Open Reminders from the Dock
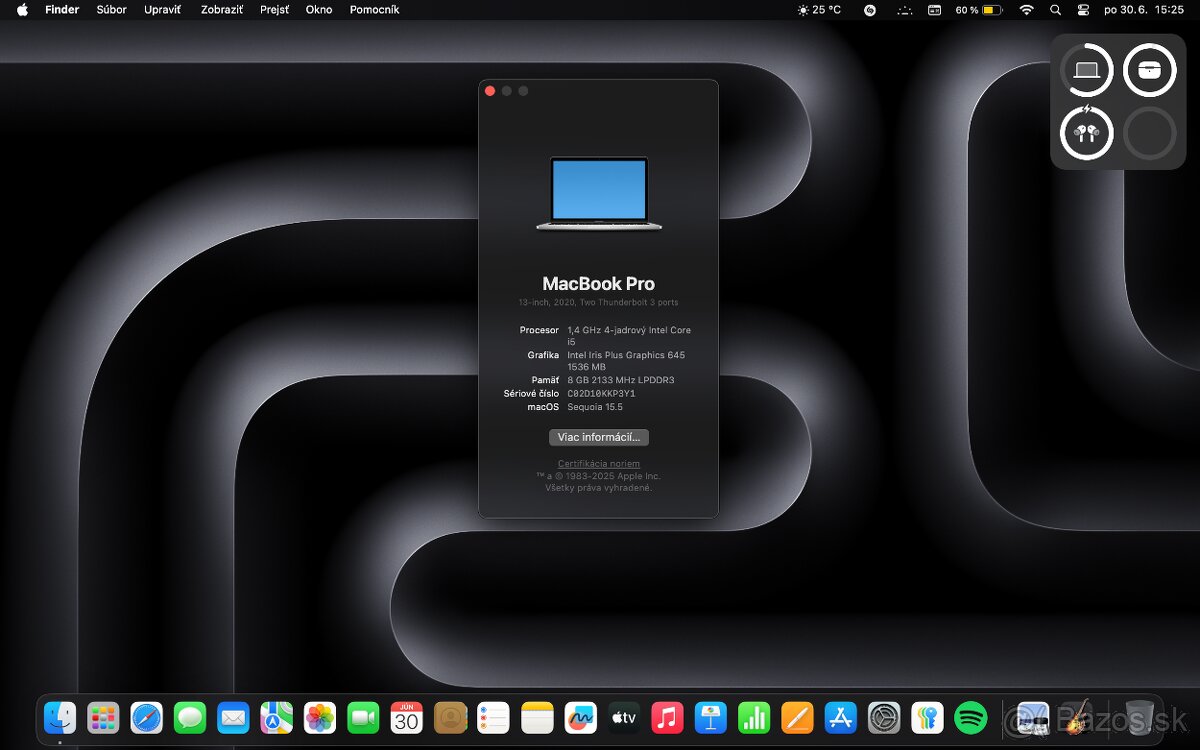This screenshot has height=750, width=1200. [493, 717]
